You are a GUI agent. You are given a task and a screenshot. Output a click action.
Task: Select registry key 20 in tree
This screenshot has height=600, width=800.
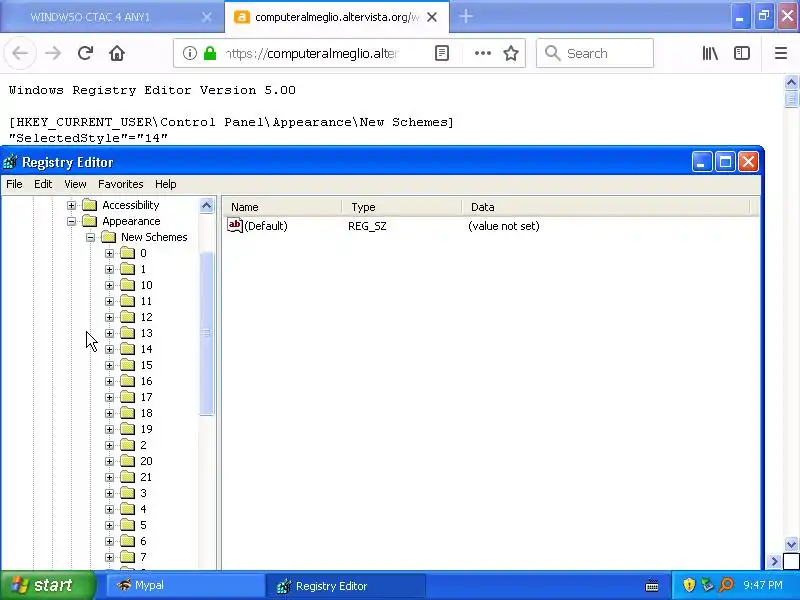pyautogui.click(x=146, y=461)
